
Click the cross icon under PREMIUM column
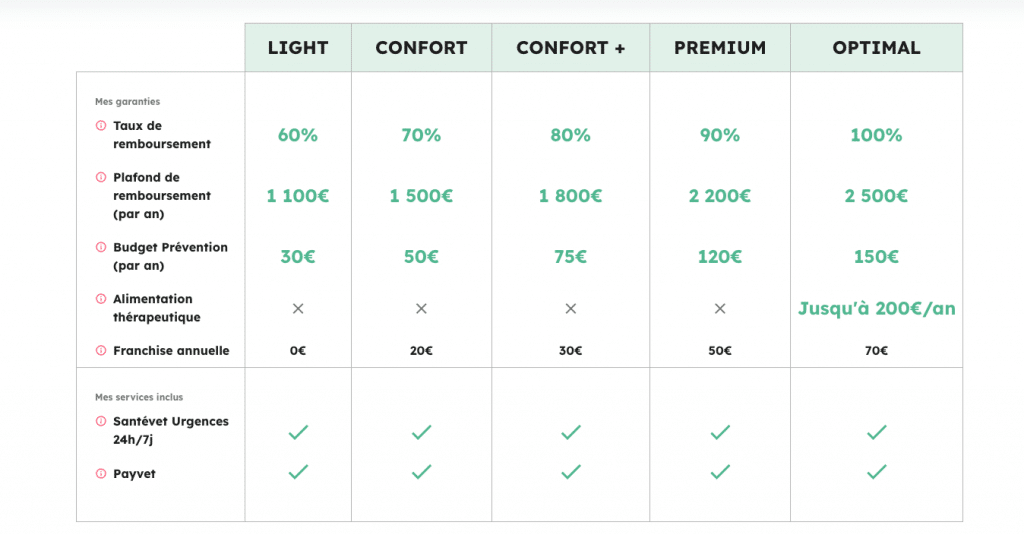pyautogui.click(x=719, y=309)
